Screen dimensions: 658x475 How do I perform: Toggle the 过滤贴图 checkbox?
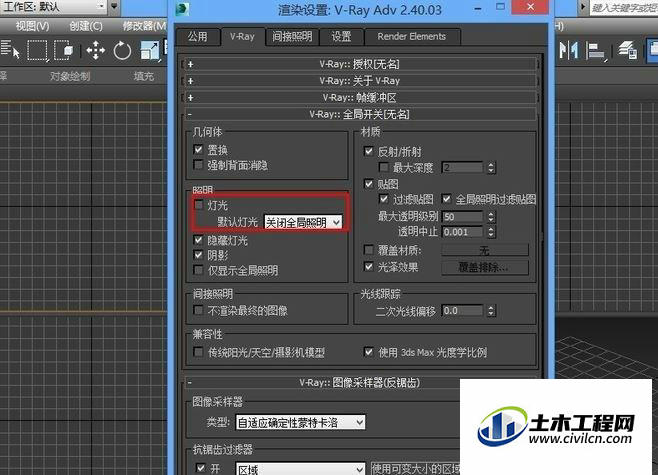384,199
